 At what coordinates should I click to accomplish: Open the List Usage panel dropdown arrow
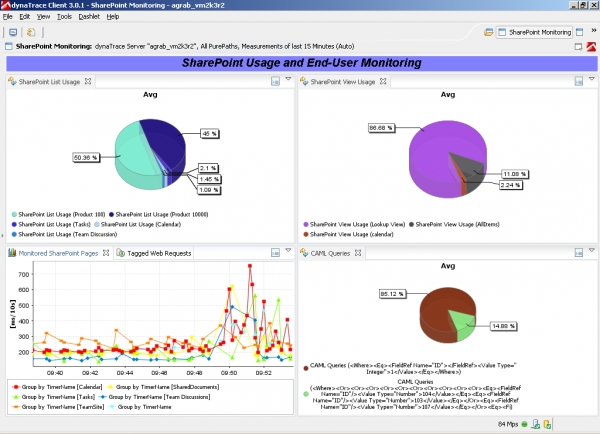click(x=289, y=79)
